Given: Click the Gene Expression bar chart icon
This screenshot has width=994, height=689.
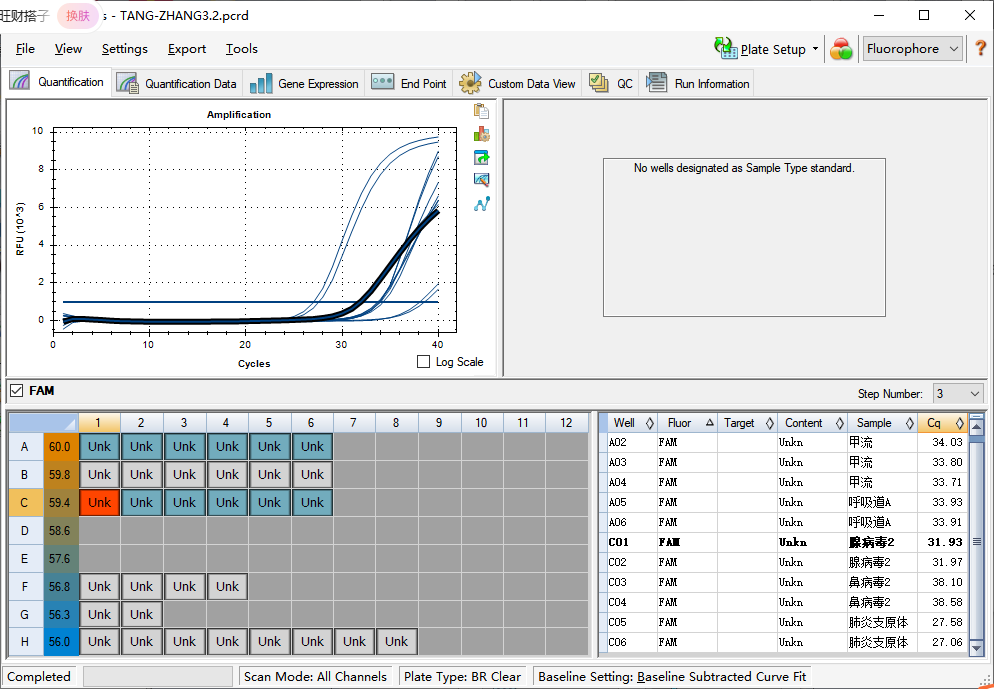Looking at the screenshot, I should pyautogui.click(x=261, y=84).
